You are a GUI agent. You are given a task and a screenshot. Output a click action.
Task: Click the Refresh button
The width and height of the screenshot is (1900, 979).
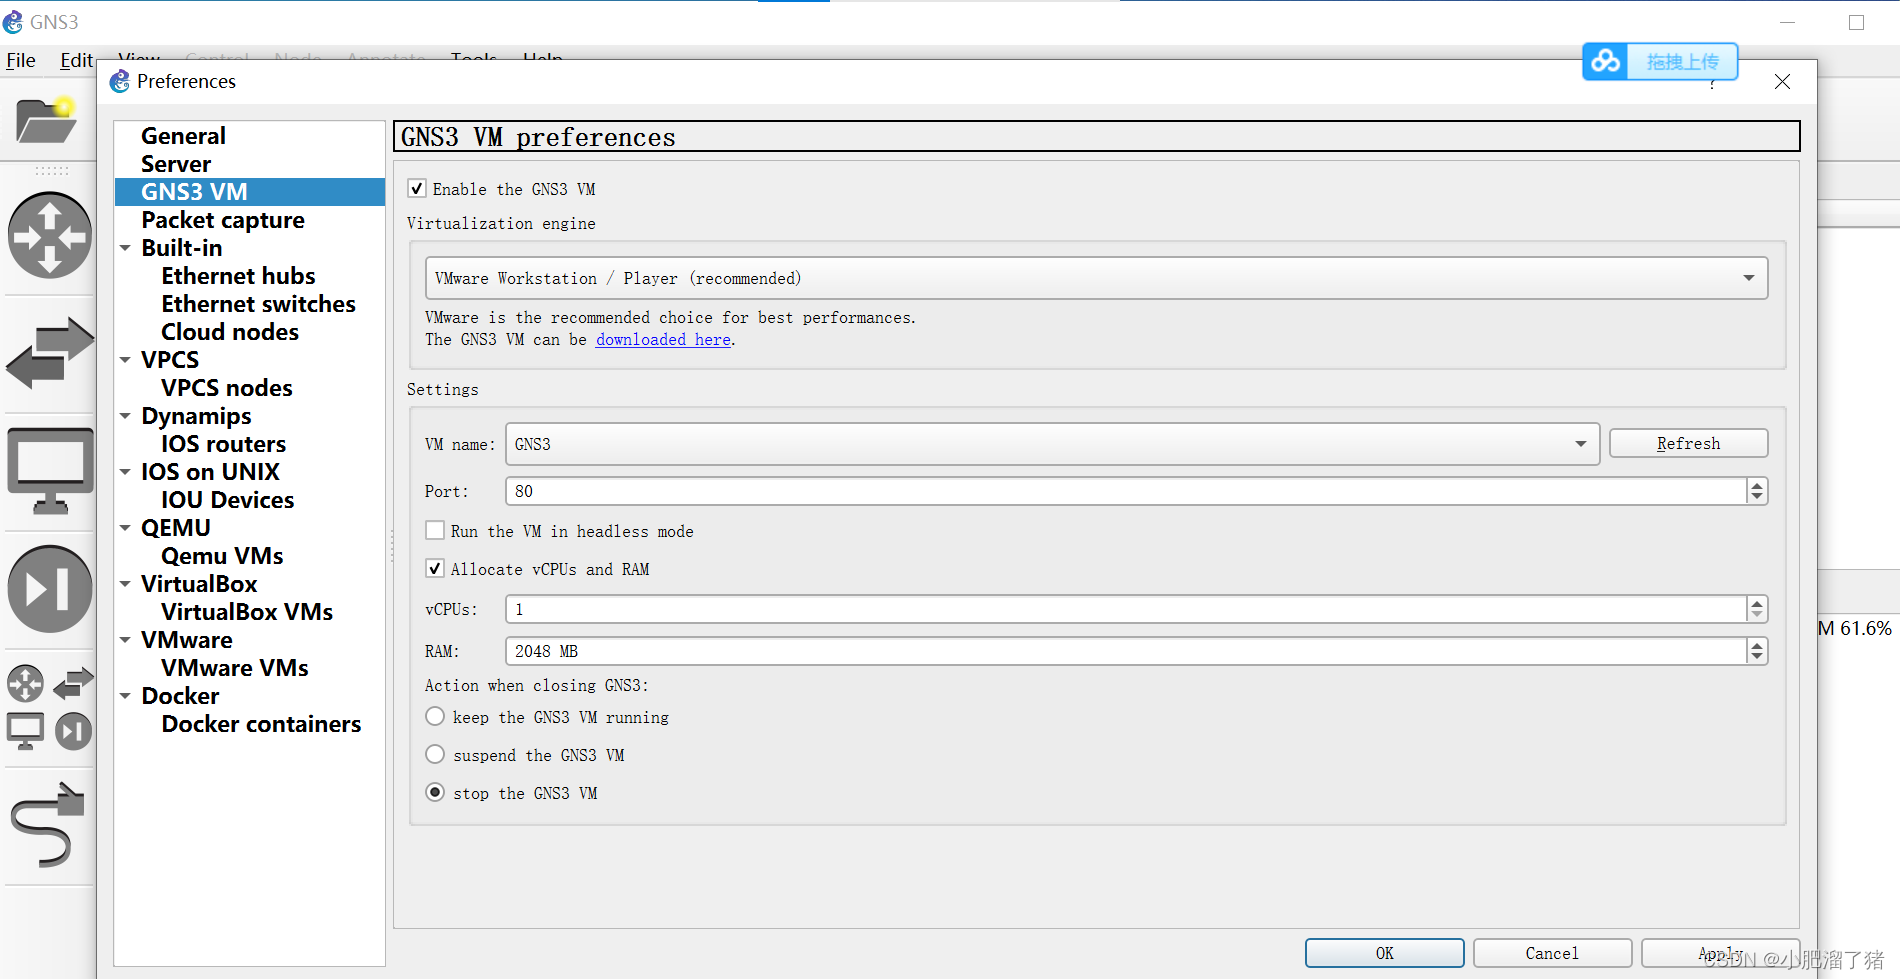tap(1688, 443)
